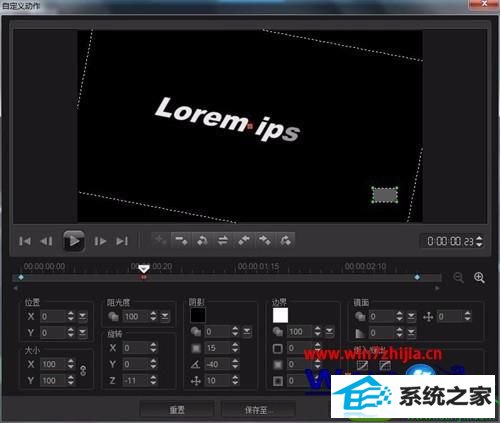Click the rotation X value field
The image size is (500, 423).
click(135, 348)
